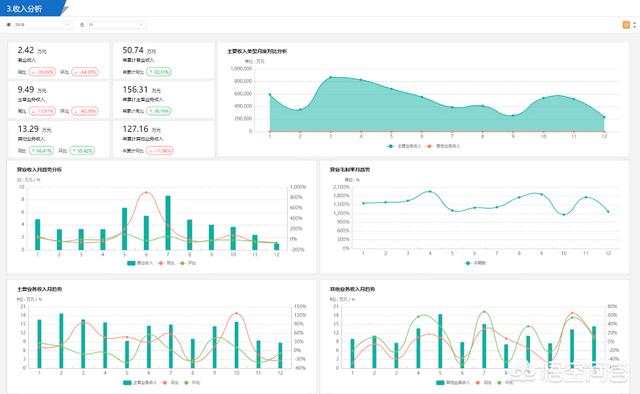Click the month 4 peak point in 营业毛利率月趋势 chart
This screenshot has width=640, height=394.
coord(430,191)
